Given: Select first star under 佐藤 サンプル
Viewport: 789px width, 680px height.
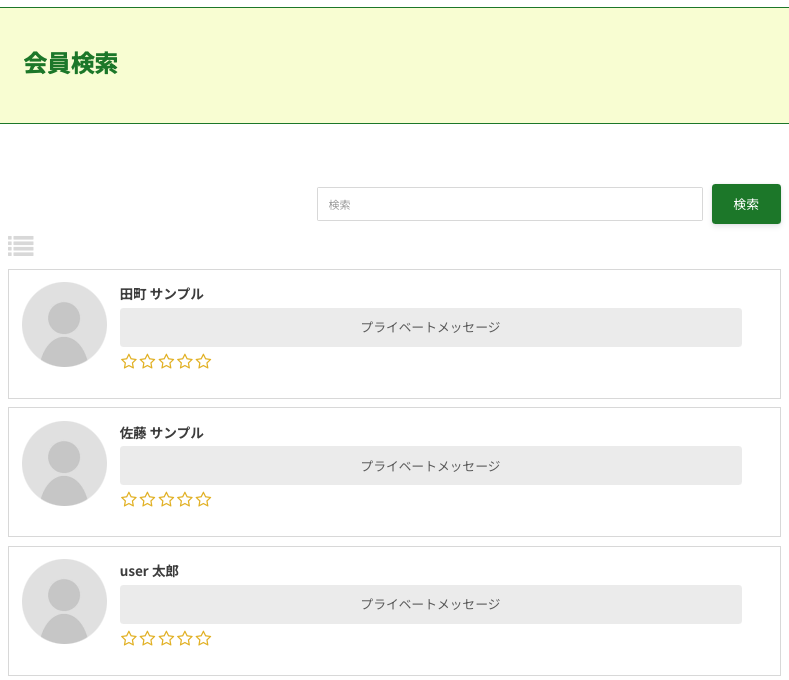Looking at the screenshot, I should pos(129,500).
